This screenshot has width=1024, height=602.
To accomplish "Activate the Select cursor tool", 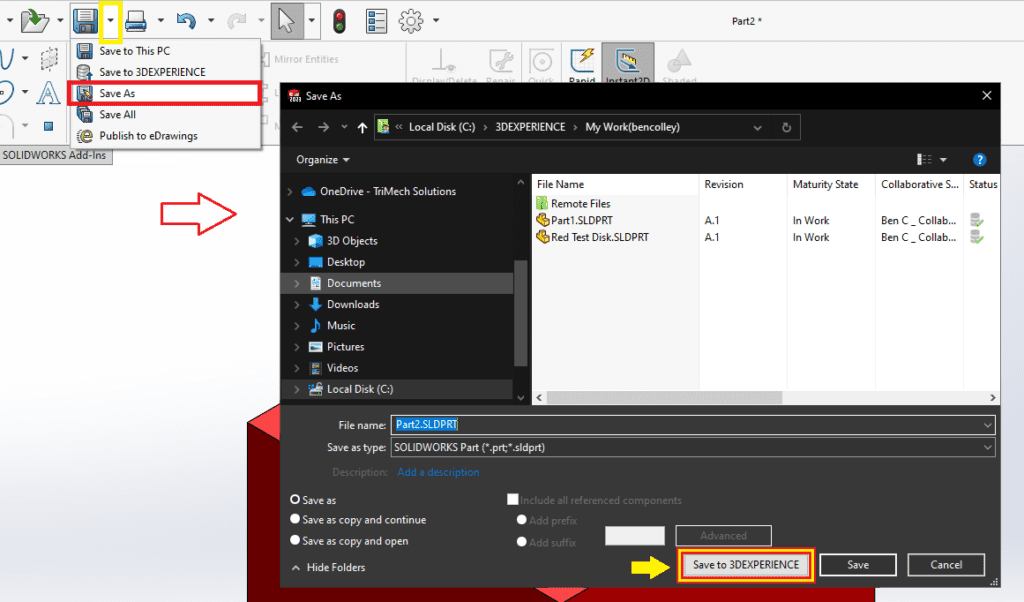I will pos(287,21).
